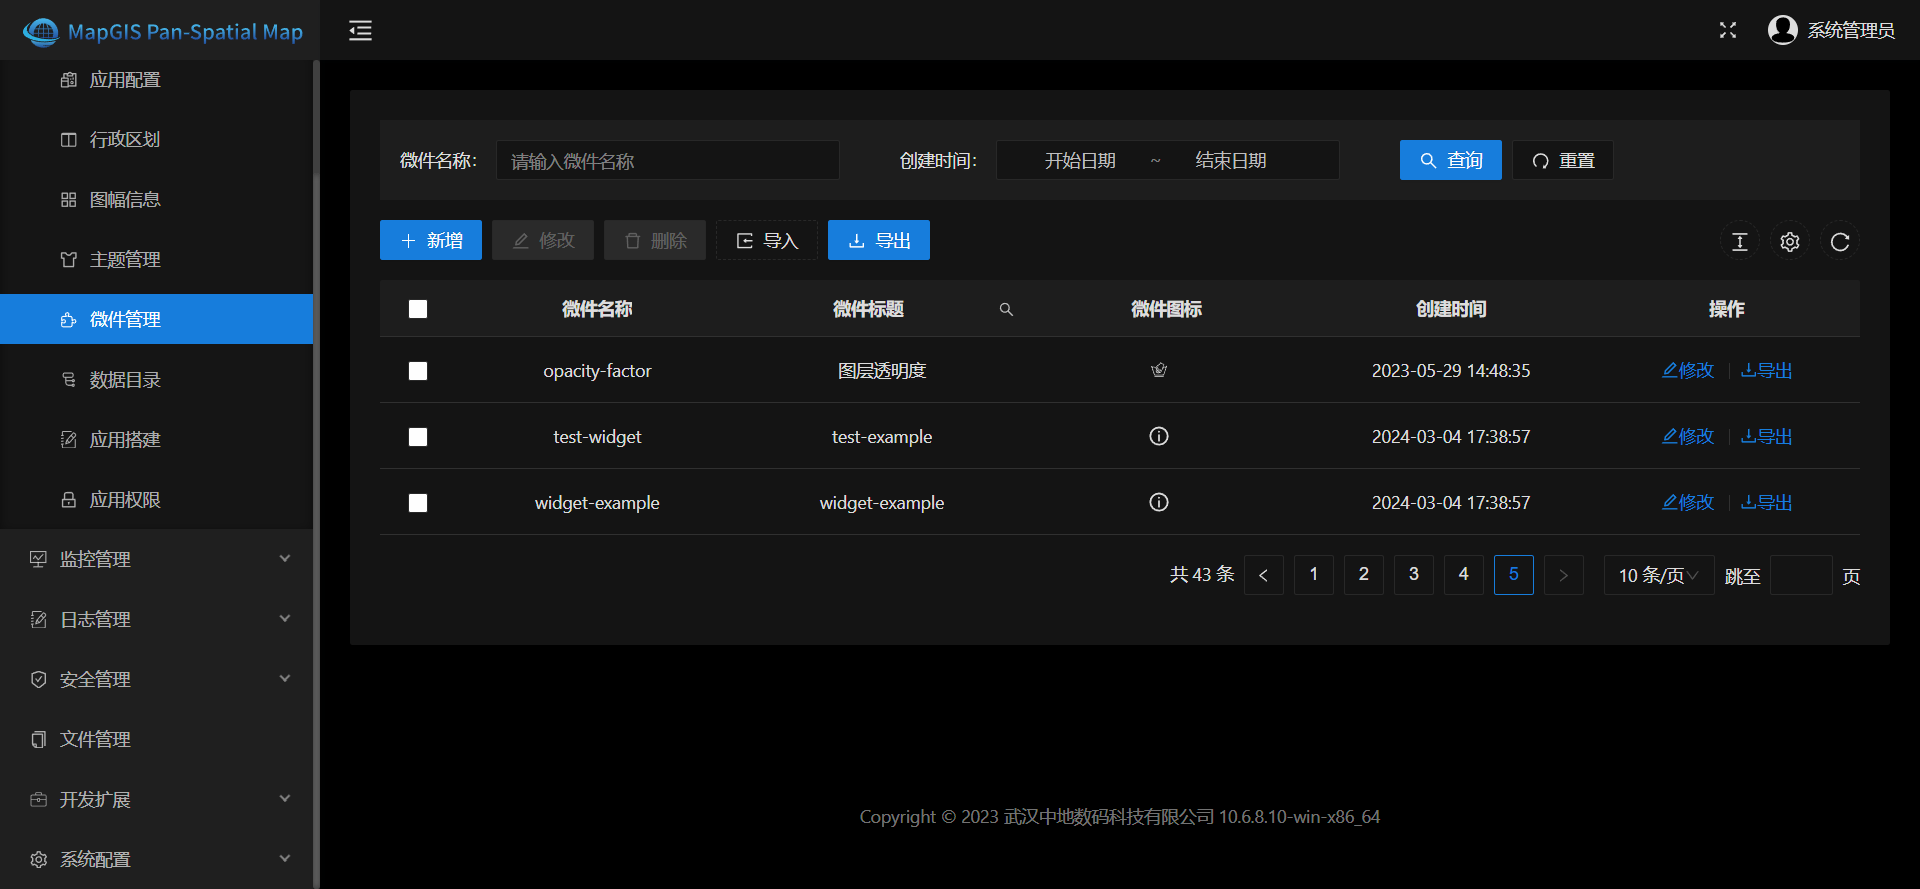Open 数据目录 in sidebar
This screenshot has width=1920, height=889.
click(157, 379)
